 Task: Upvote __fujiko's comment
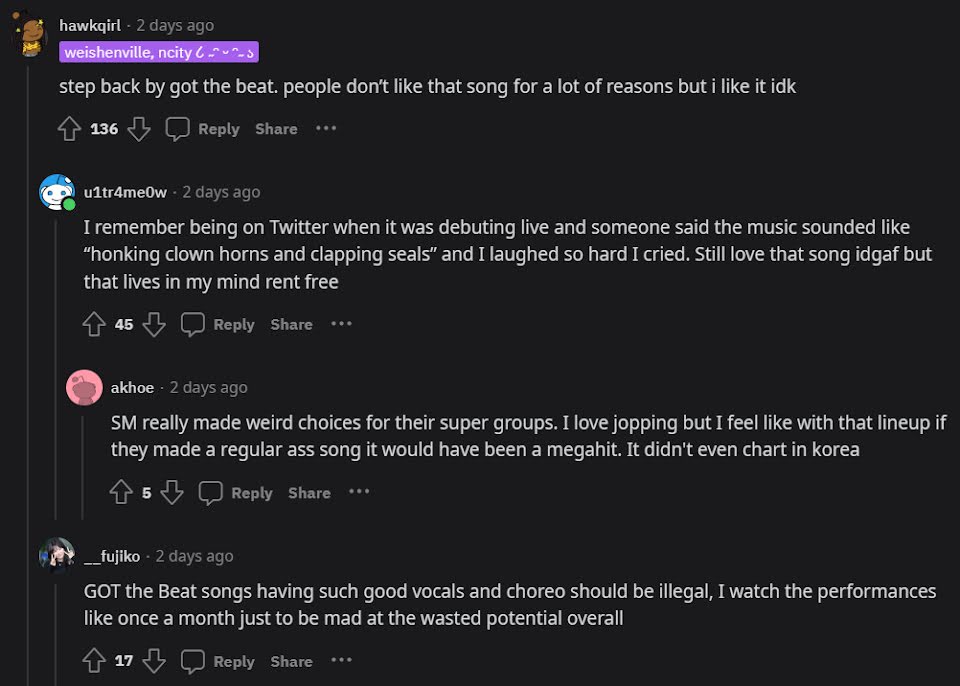(x=94, y=661)
